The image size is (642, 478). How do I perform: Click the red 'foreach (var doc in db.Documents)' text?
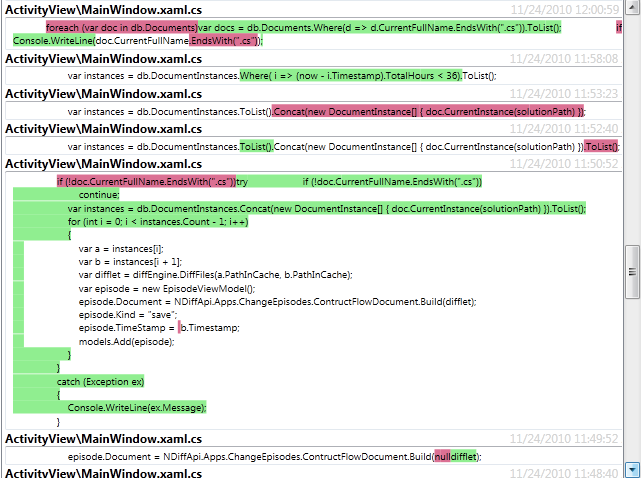(x=122, y=27)
